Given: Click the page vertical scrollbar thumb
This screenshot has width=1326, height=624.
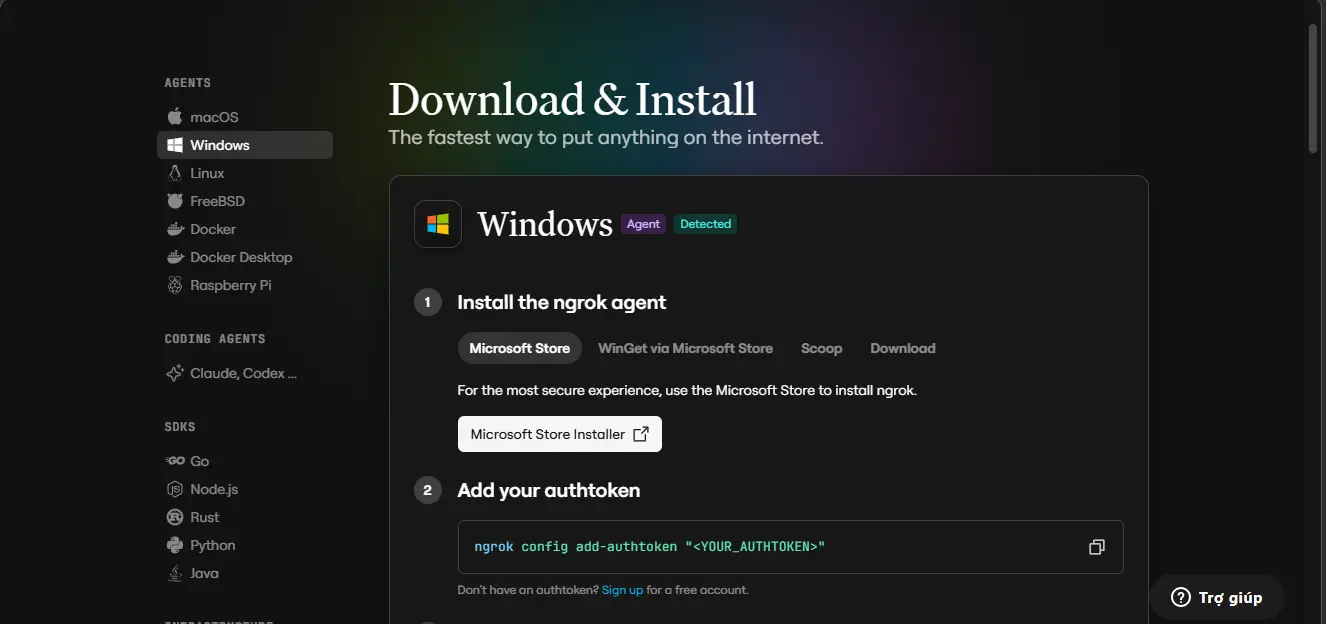Looking at the screenshot, I should (1314, 88).
